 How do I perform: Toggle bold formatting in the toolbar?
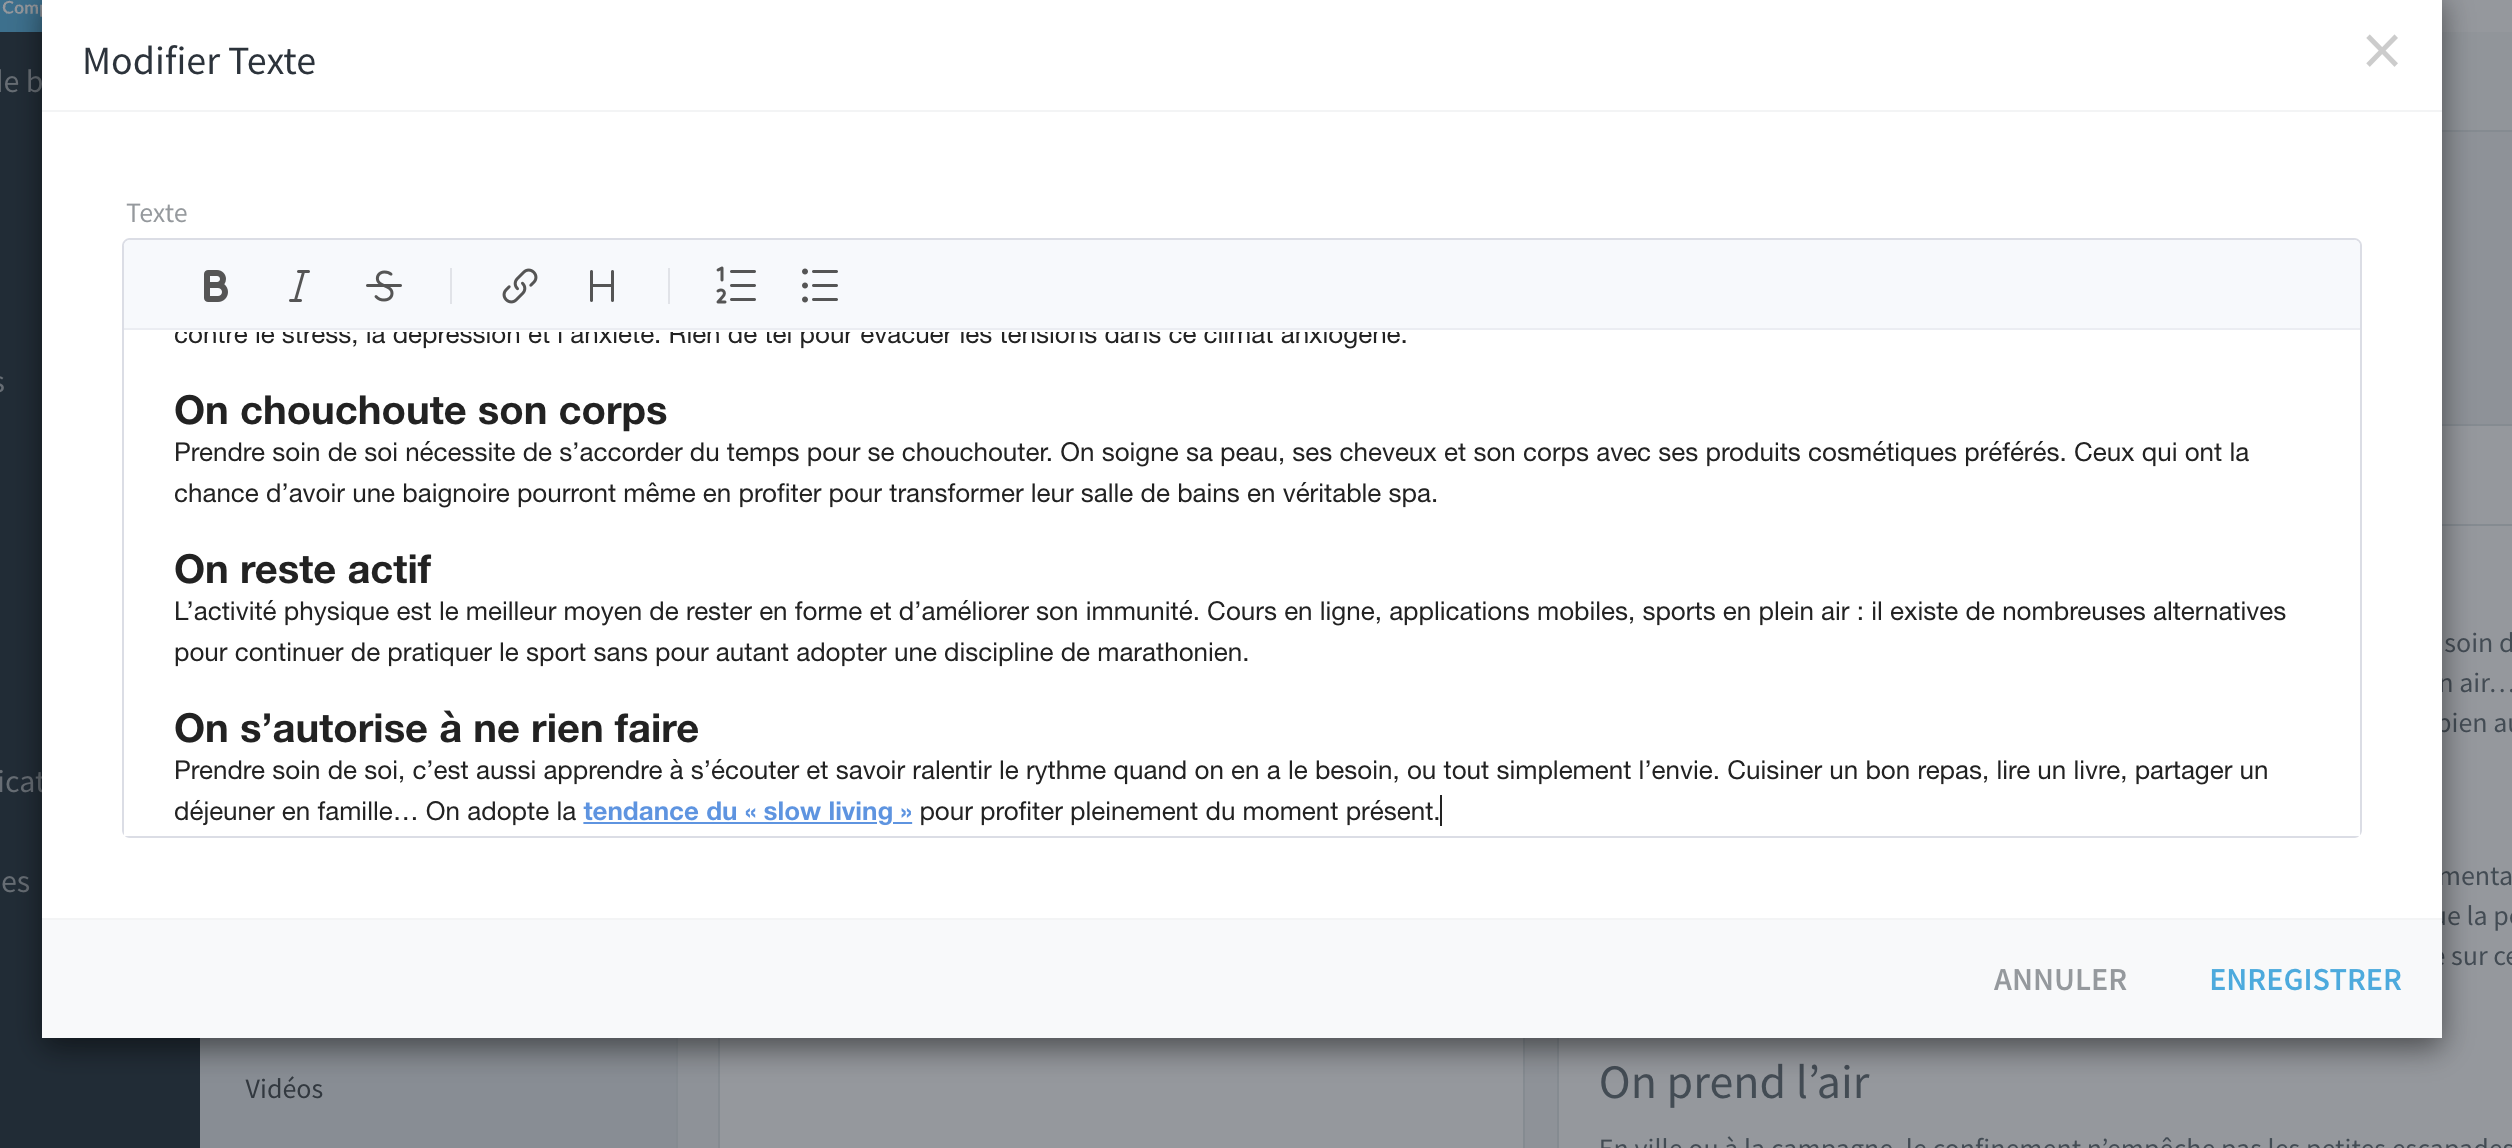tap(215, 286)
